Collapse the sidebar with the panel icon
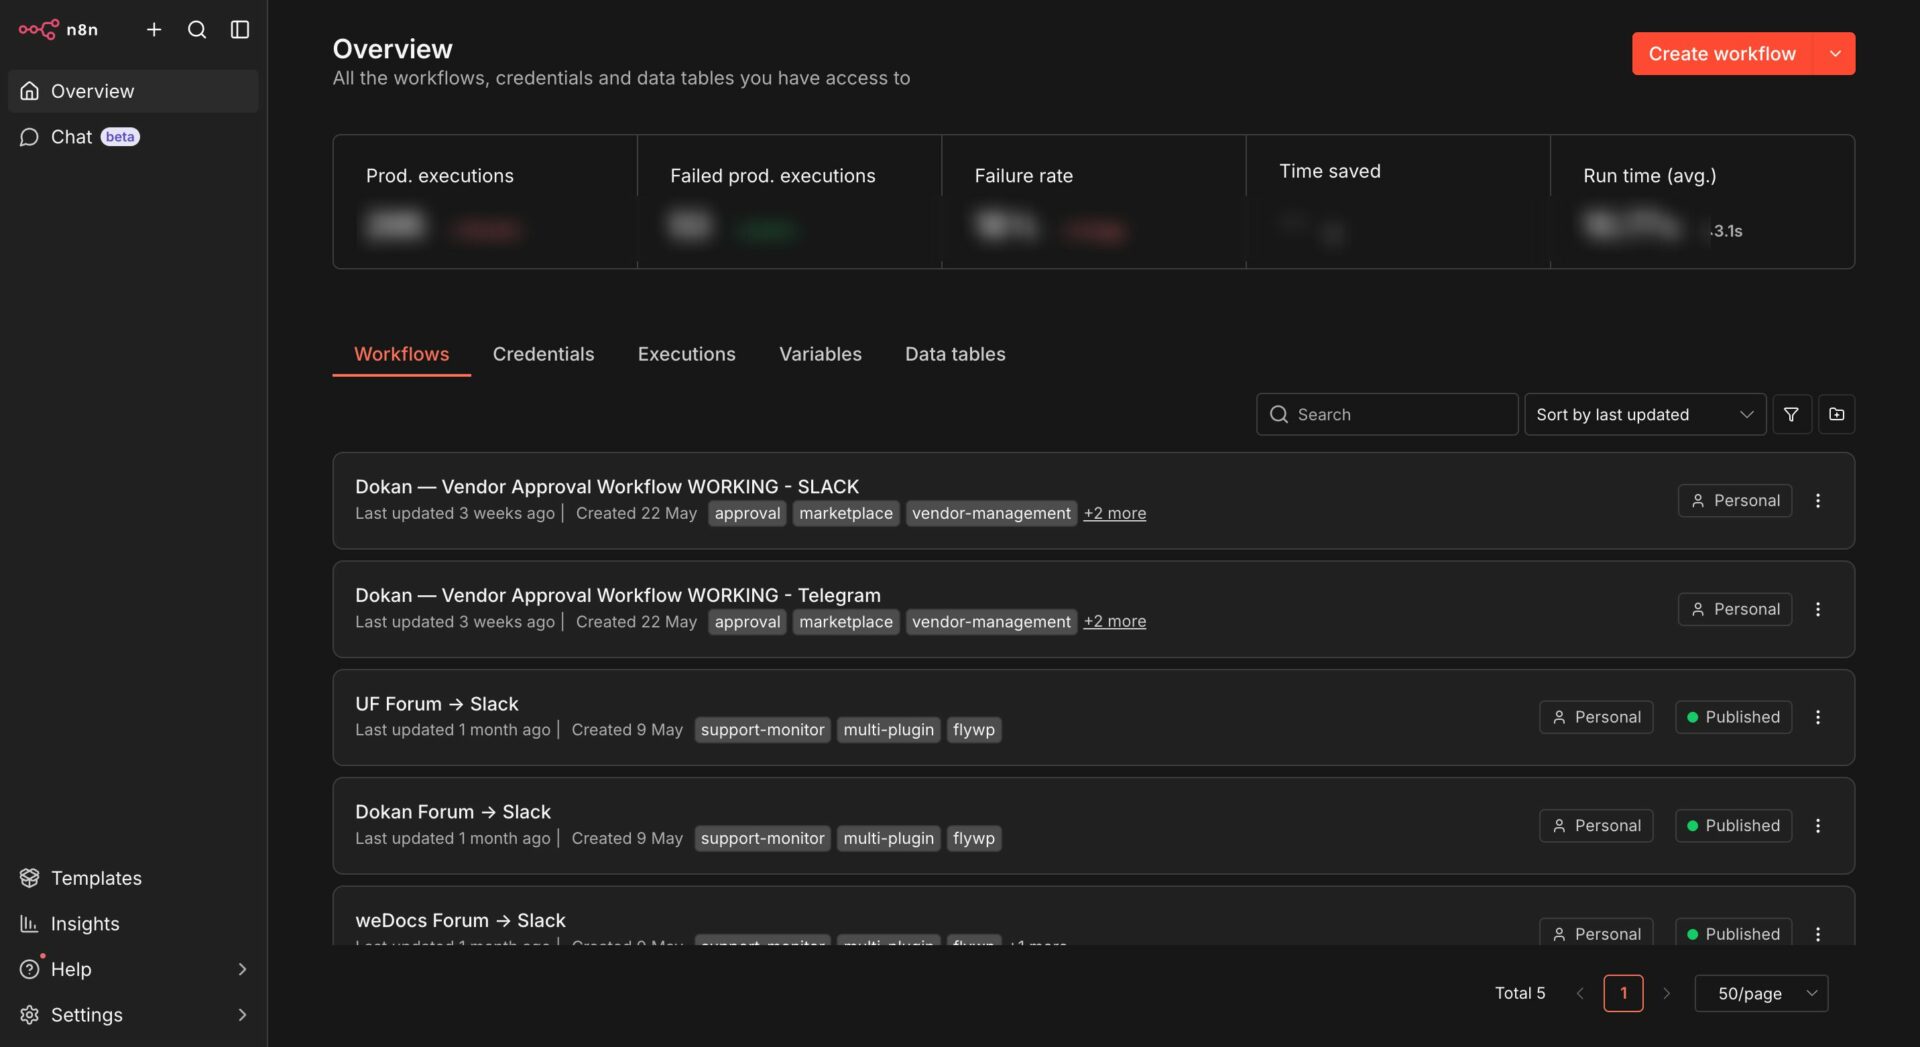 [x=240, y=30]
